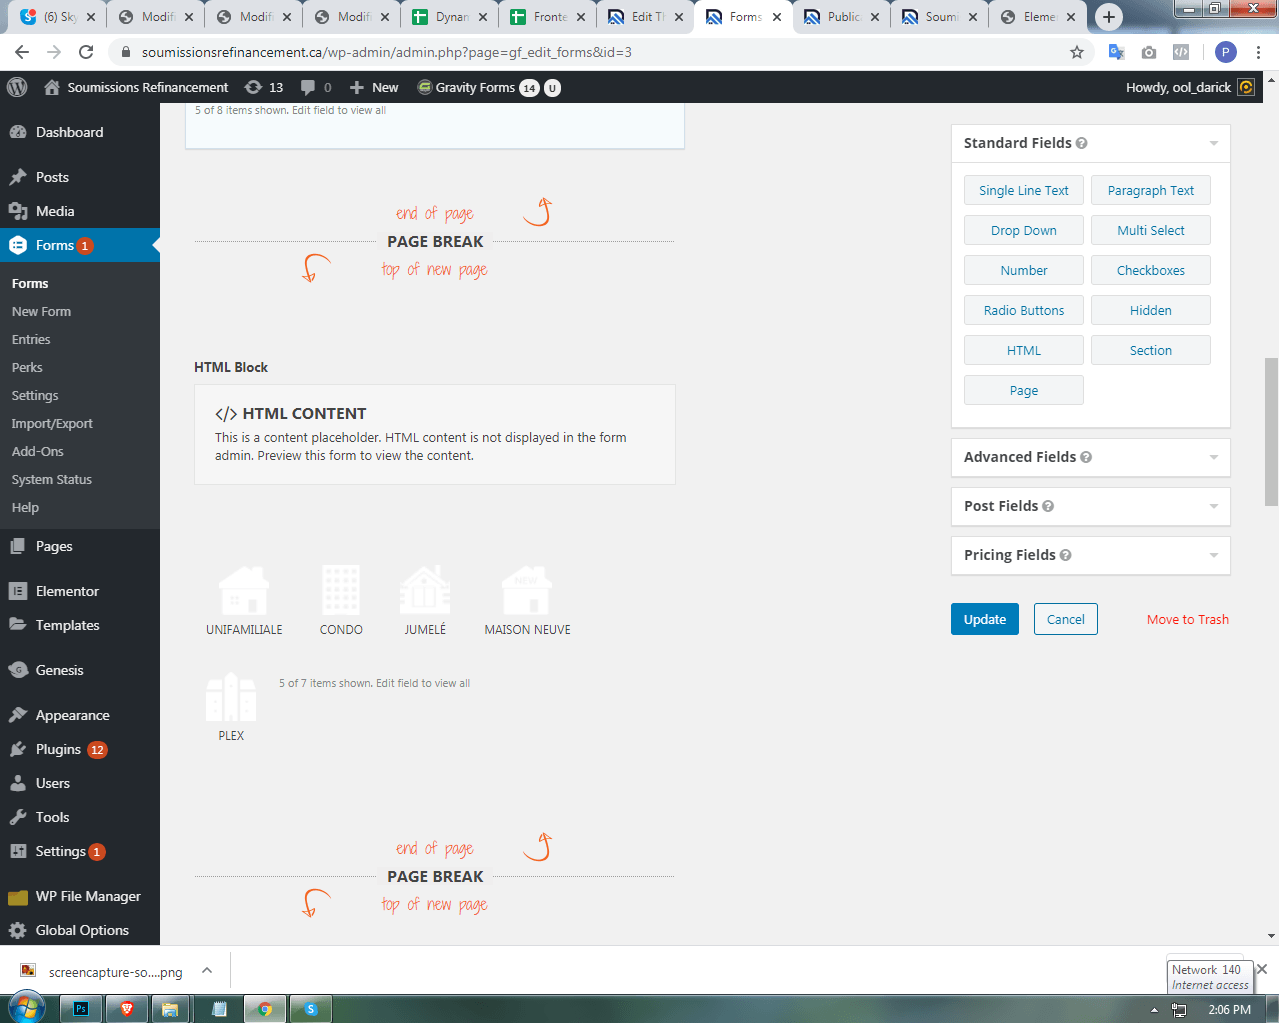Select the JUMELÉ house option
The width and height of the screenshot is (1279, 1023).
[x=425, y=600]
